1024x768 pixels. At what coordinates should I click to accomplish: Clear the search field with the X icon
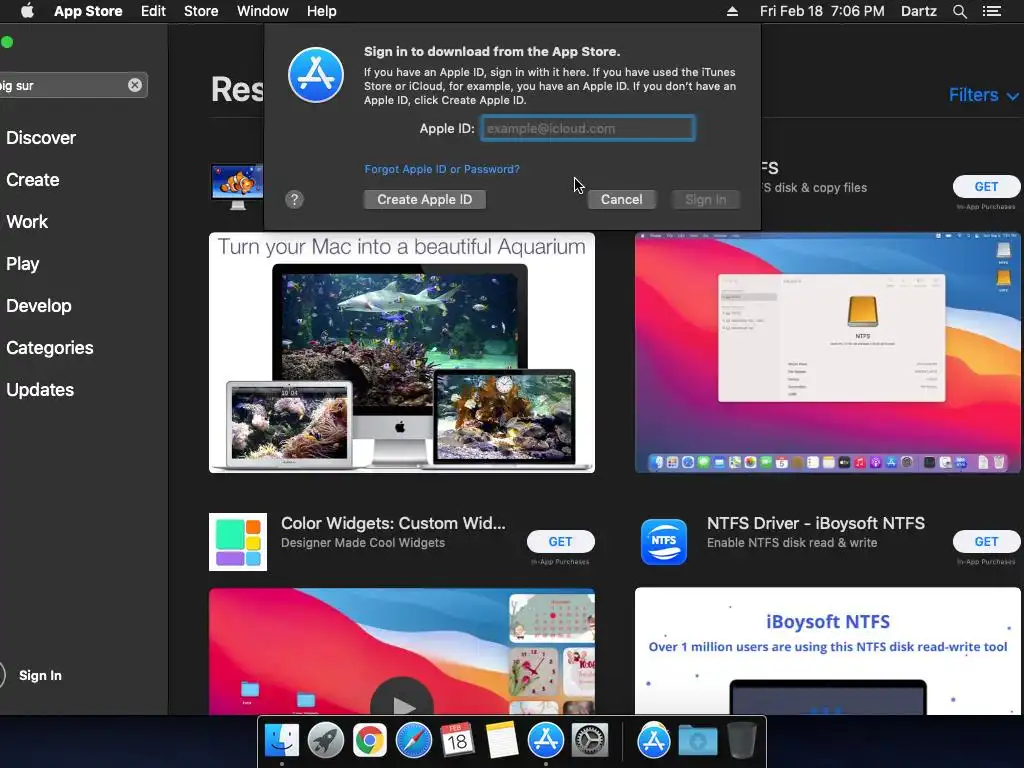pyautogui.click(x=135, y=85)
